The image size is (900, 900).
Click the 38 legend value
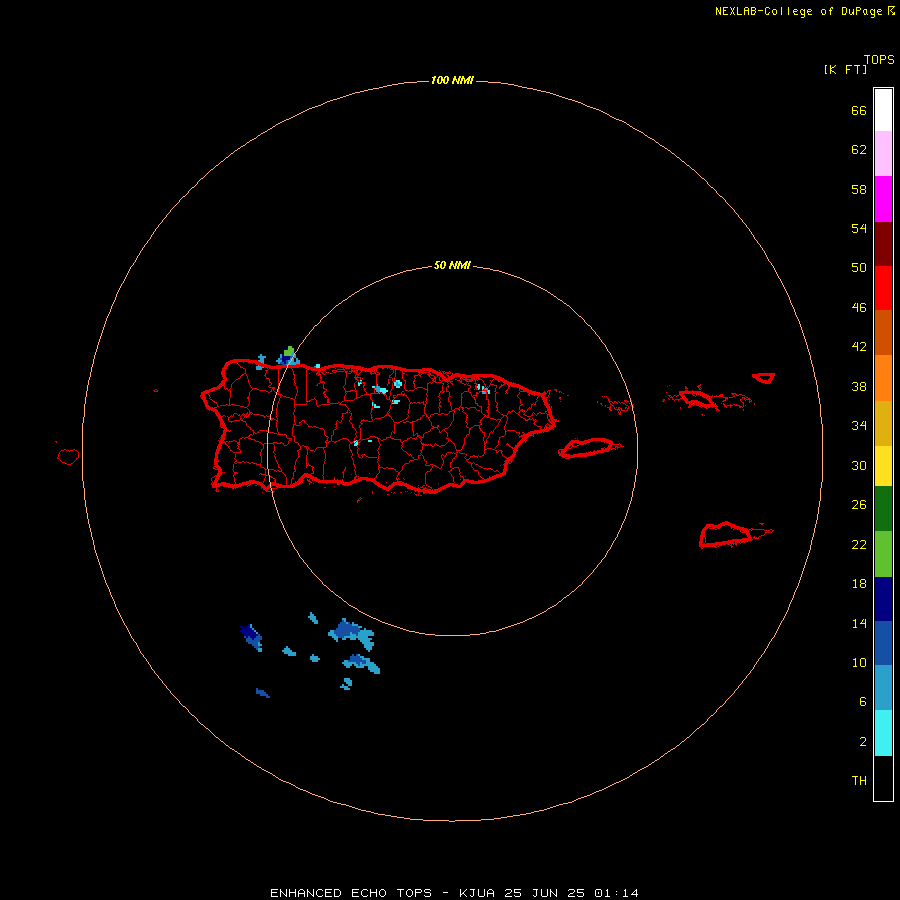(859, 386)
